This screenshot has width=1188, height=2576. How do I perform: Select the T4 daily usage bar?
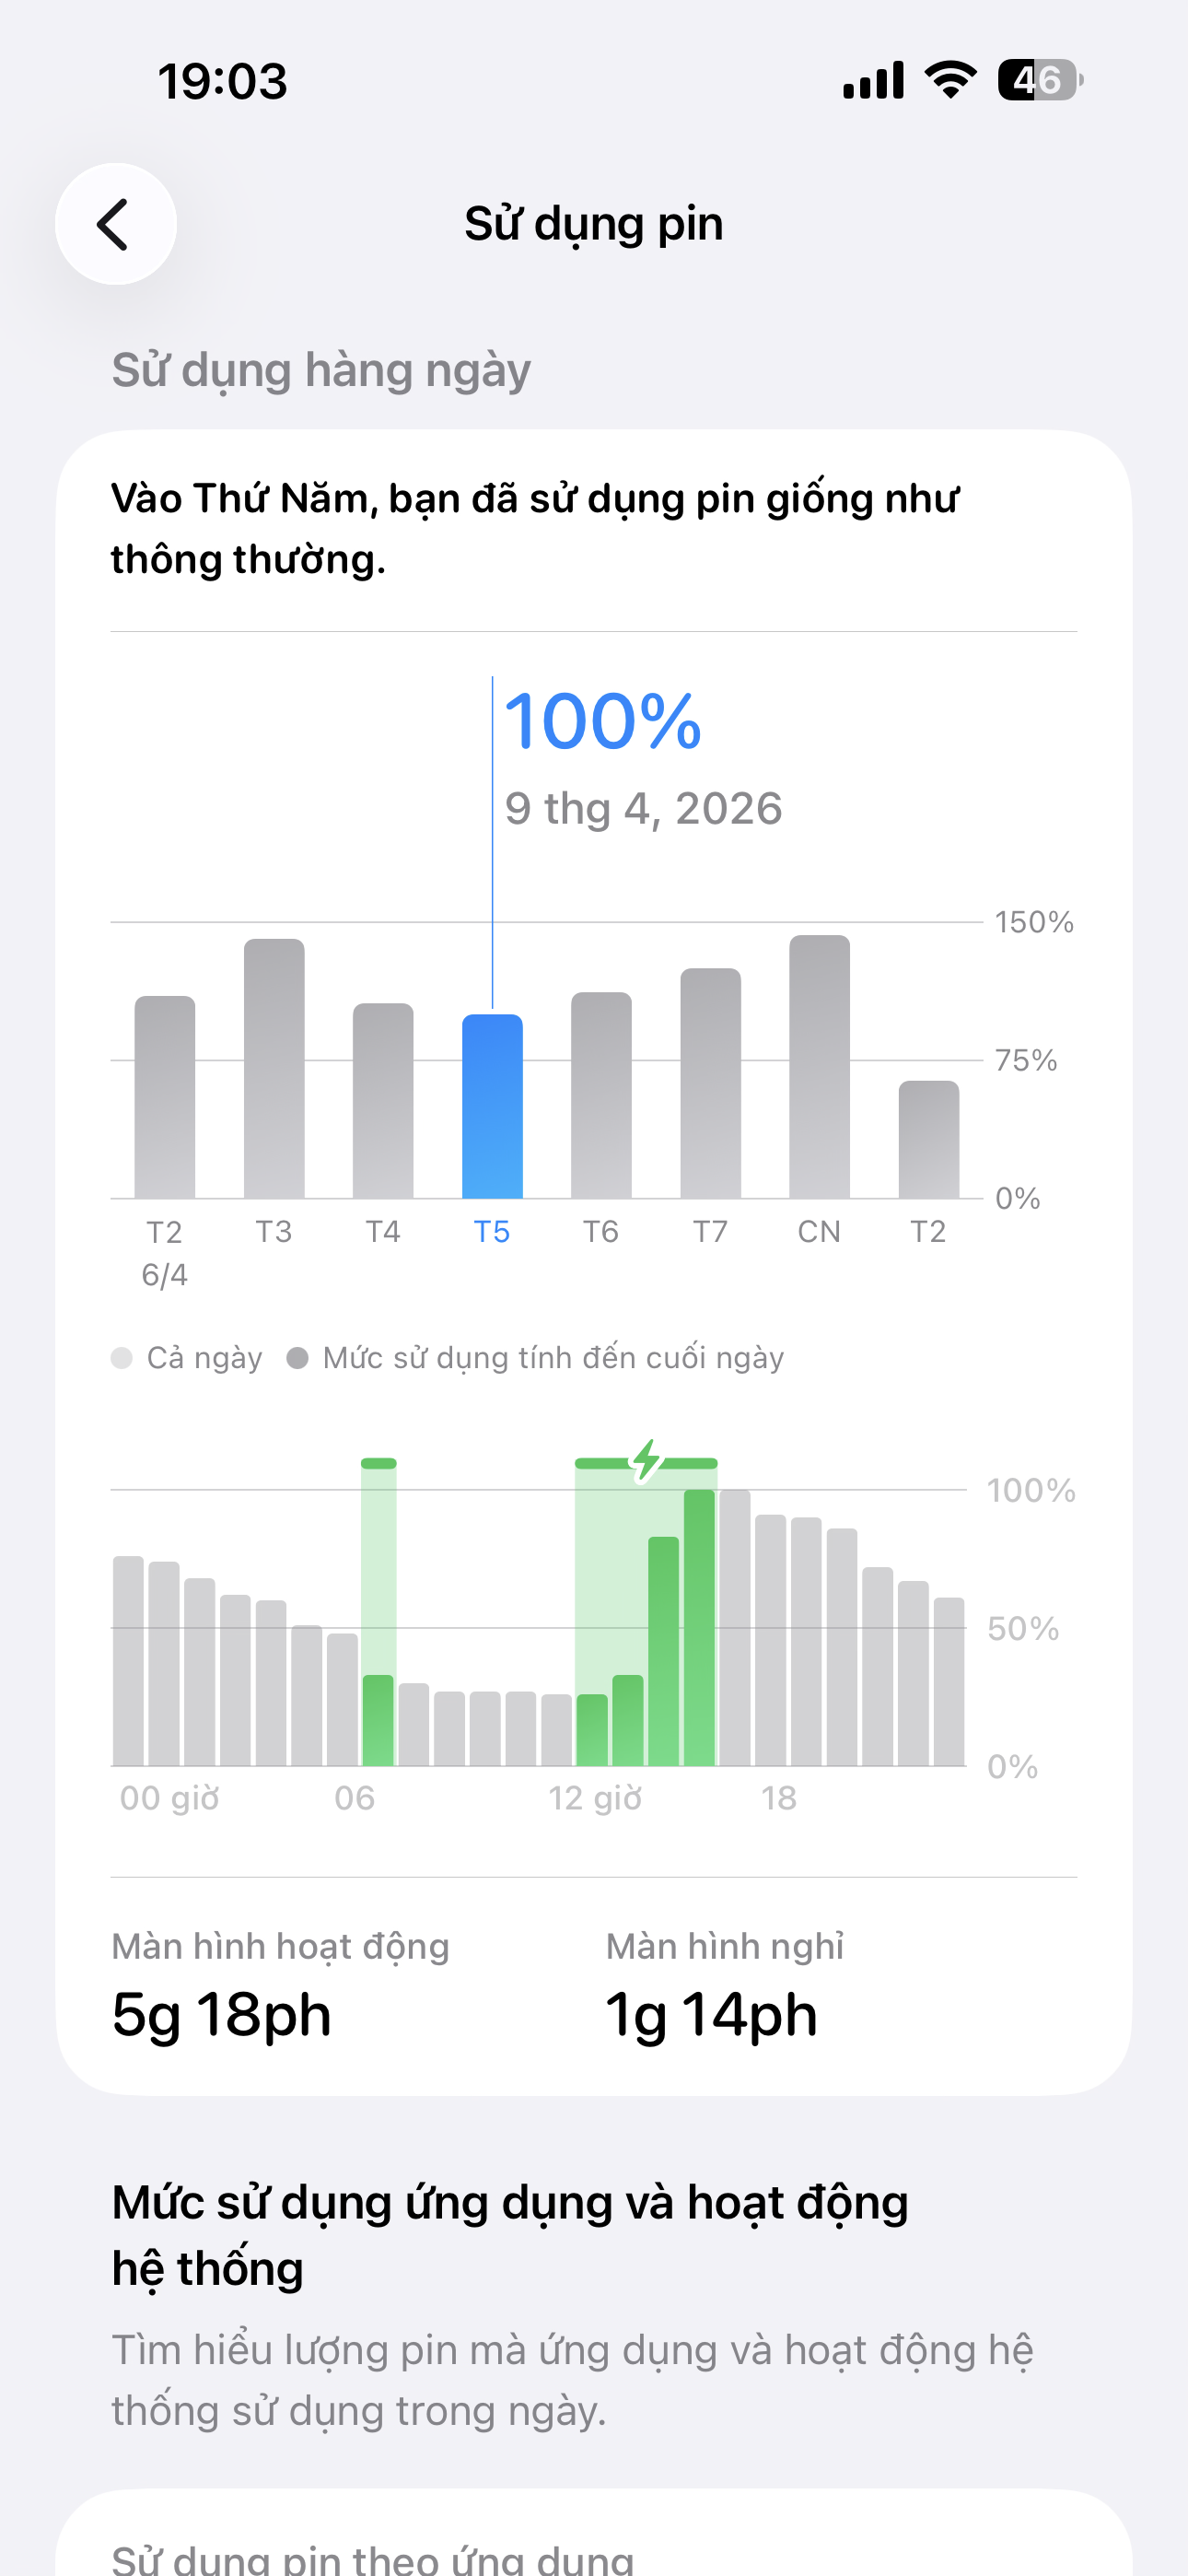(x=383, y=1100)
